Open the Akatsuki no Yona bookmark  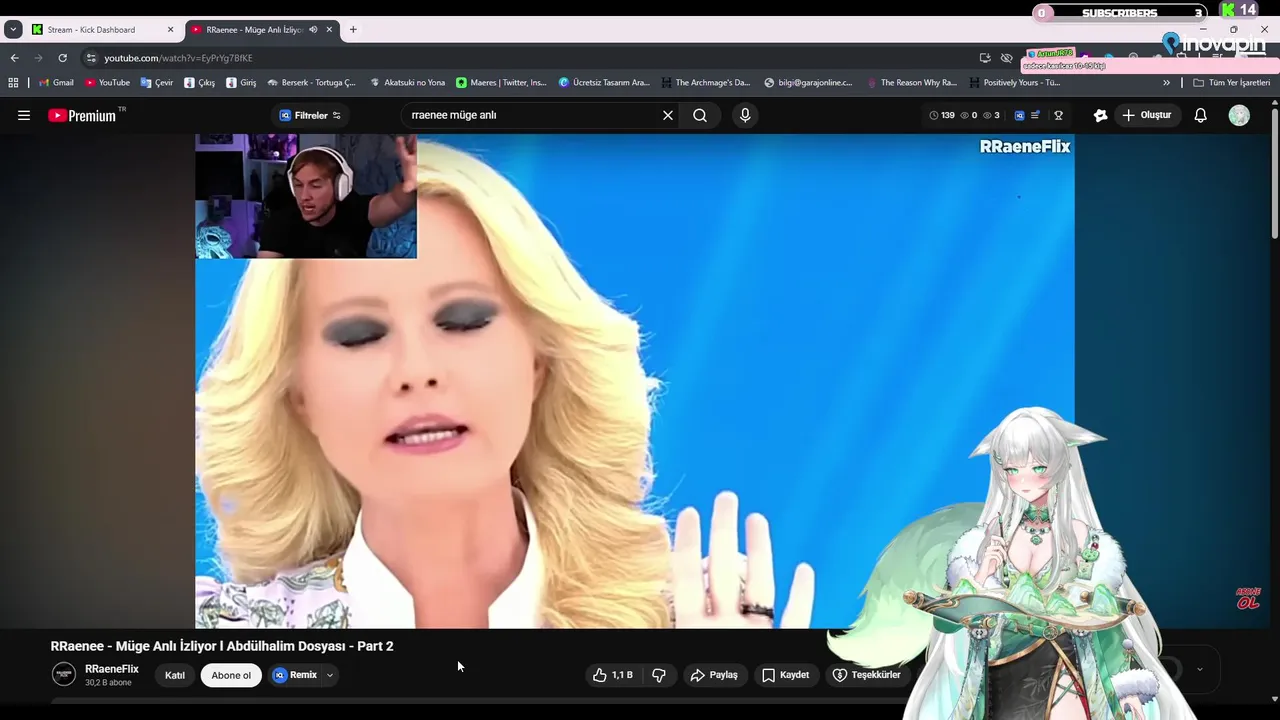[x=407, y=83]
